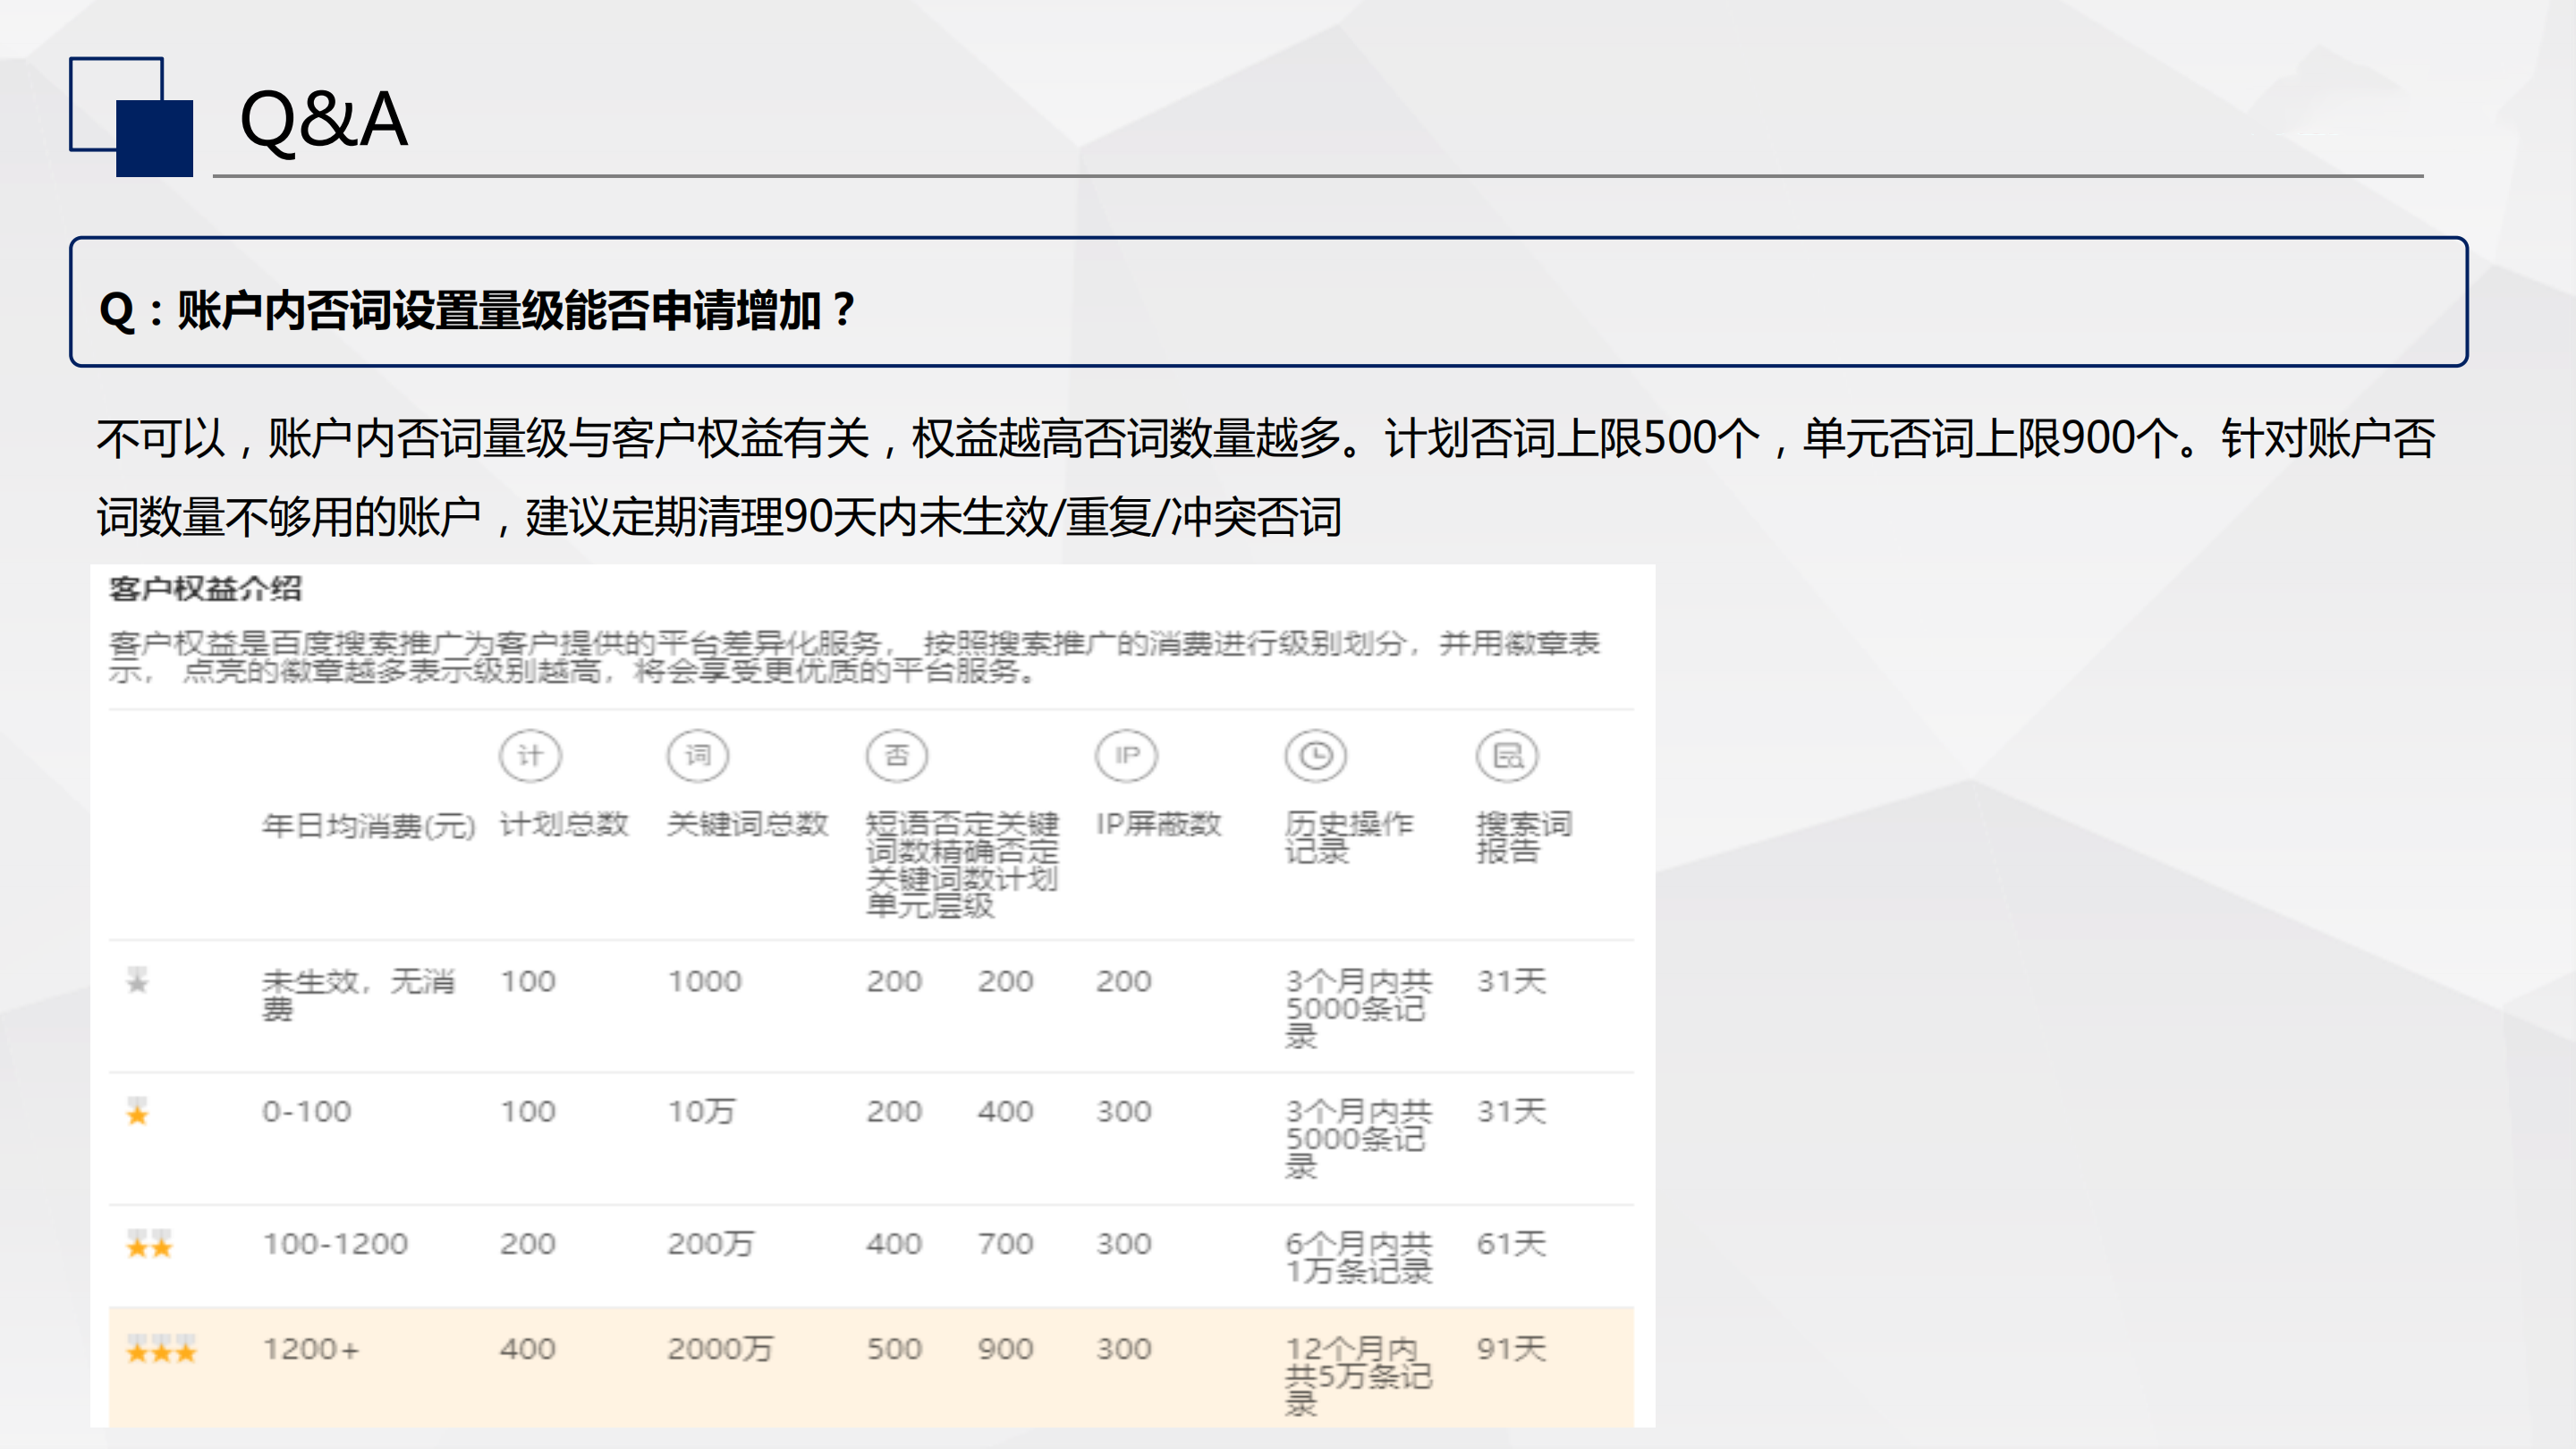Click the 计划总数 column header
Image resolution: width=2576 pixels, height=1449 pixels.
565,825
